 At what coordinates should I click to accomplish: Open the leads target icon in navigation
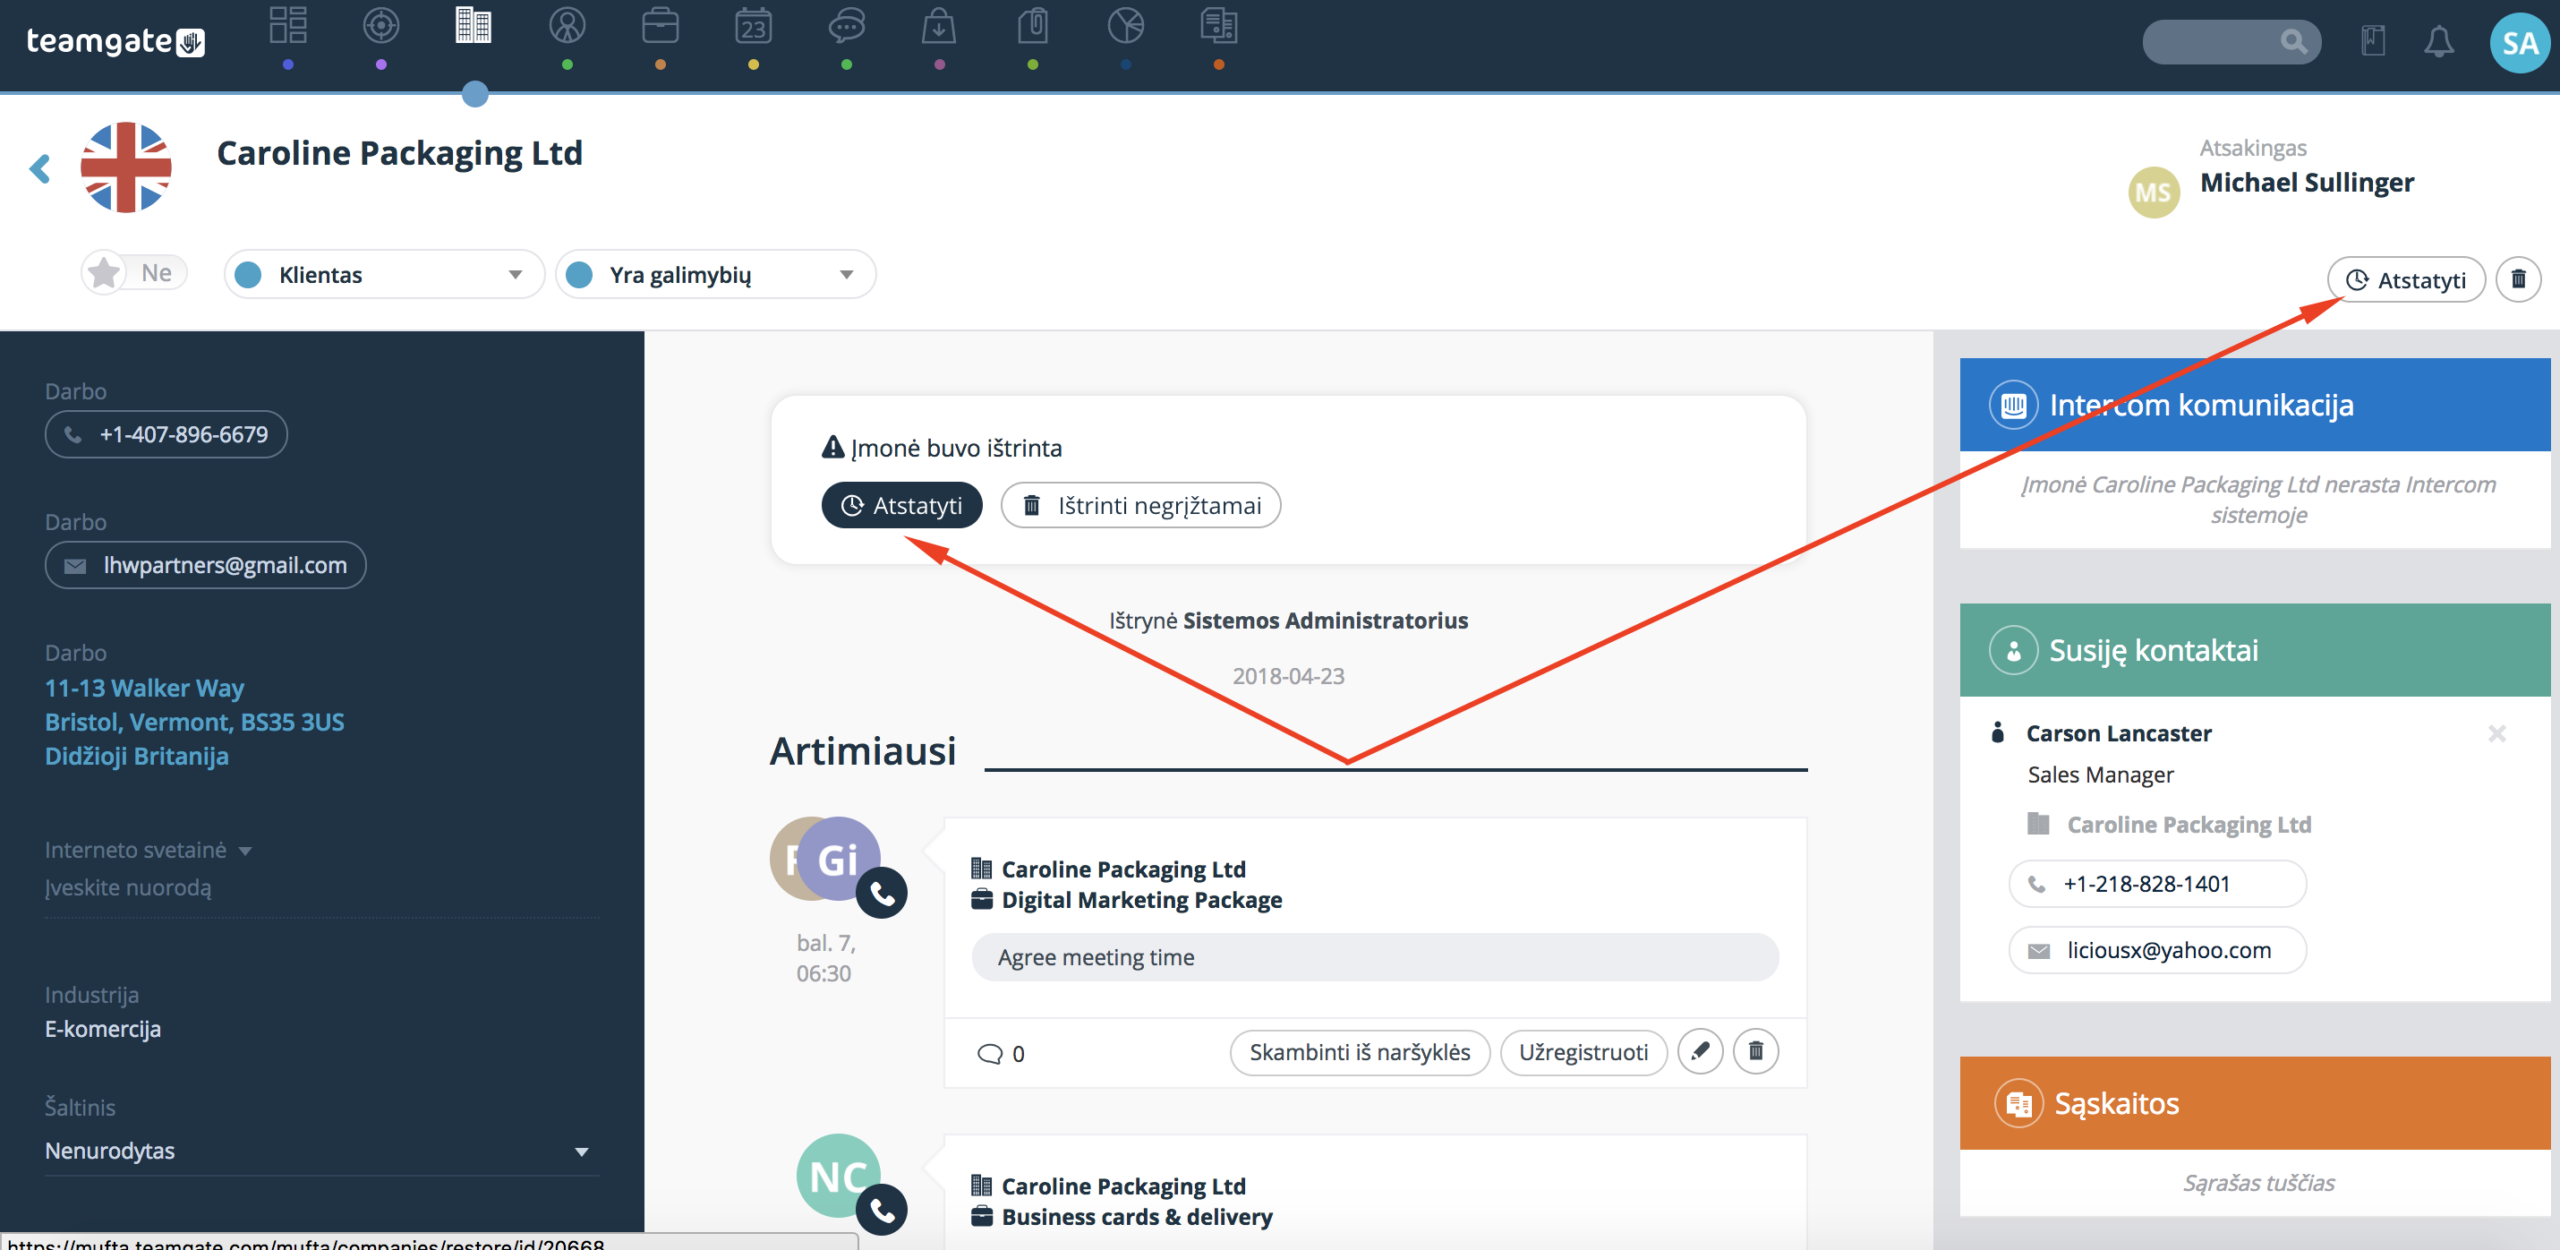pos(381,26)
